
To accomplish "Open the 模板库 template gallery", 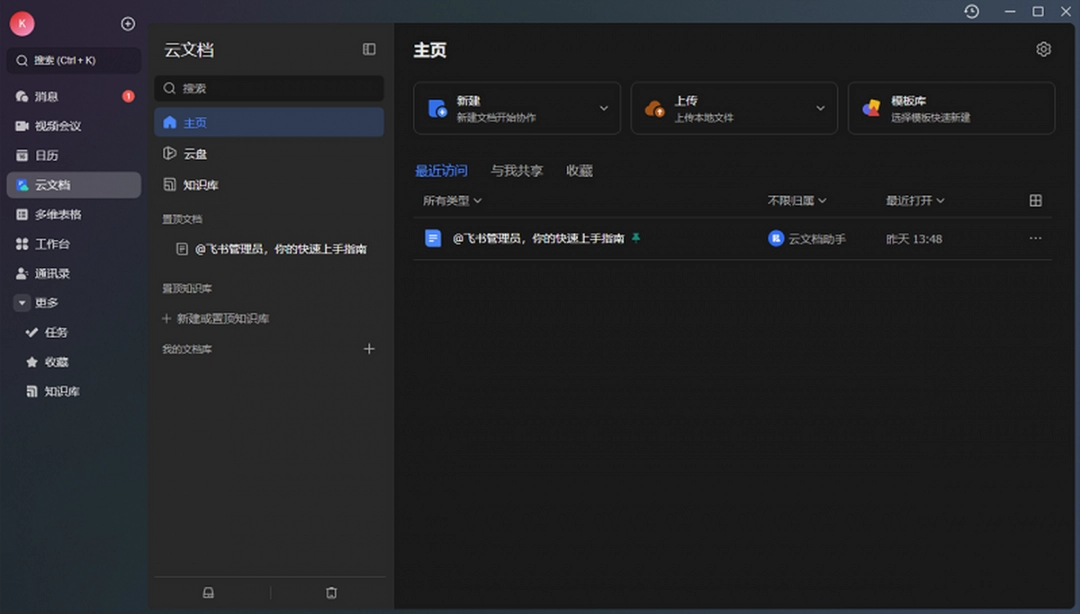I will tap(950, 108).
